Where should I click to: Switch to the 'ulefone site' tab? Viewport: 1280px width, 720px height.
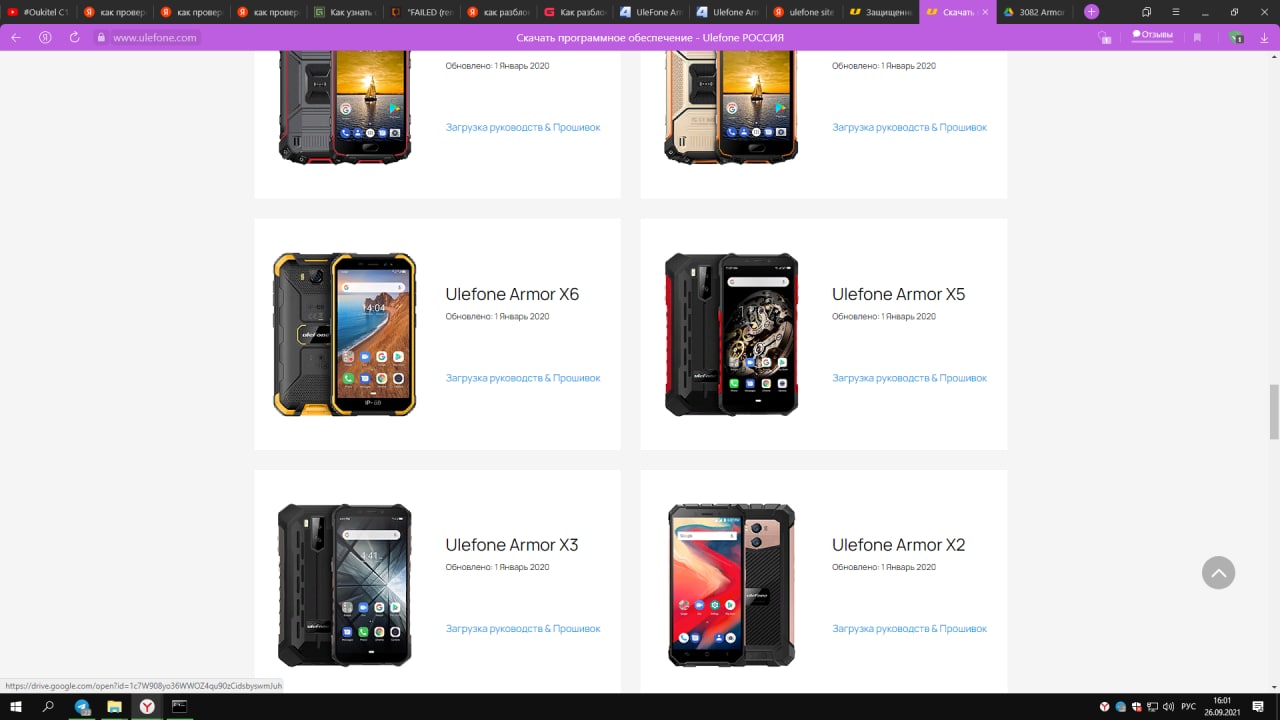803,12
